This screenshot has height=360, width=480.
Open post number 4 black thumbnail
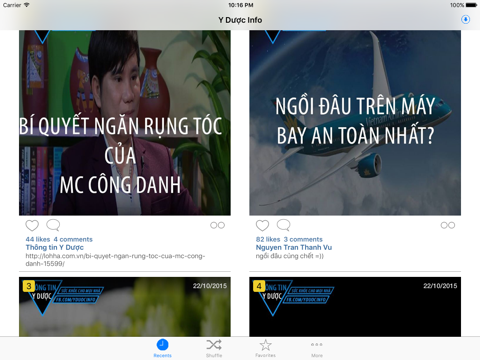click(x=355, y=307)
